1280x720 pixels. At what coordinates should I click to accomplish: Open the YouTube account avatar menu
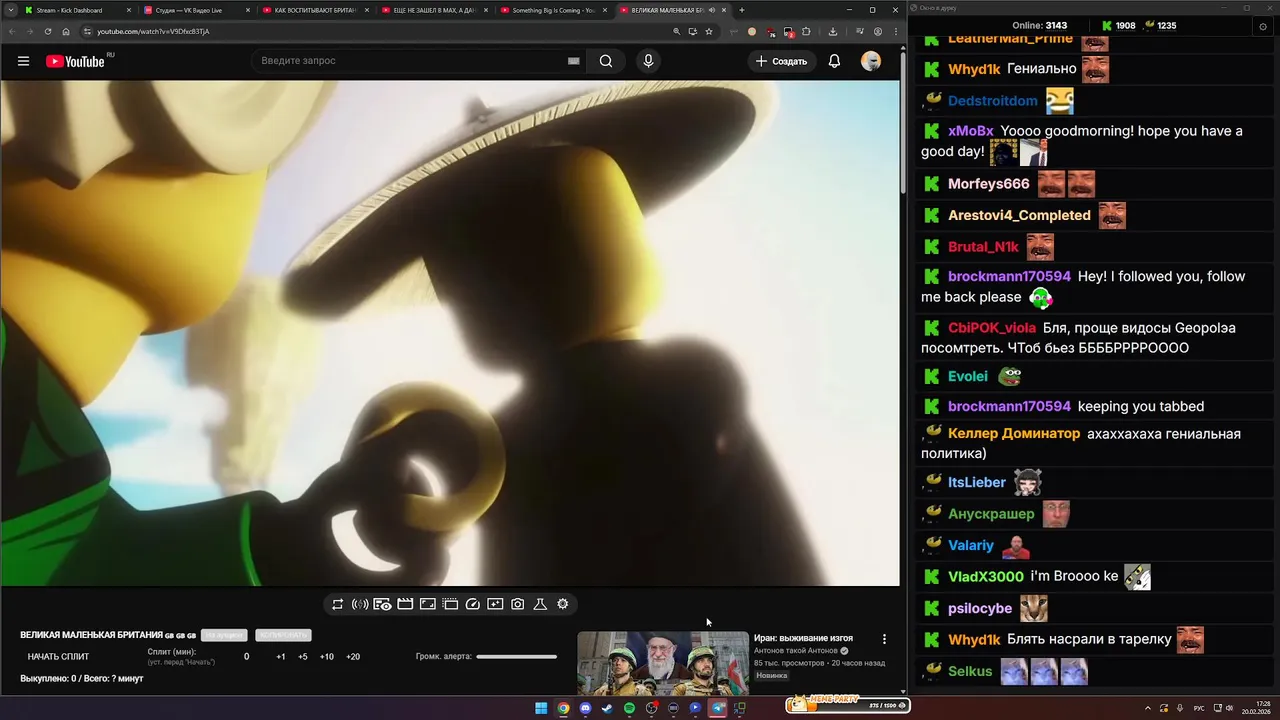coord(871,61)
